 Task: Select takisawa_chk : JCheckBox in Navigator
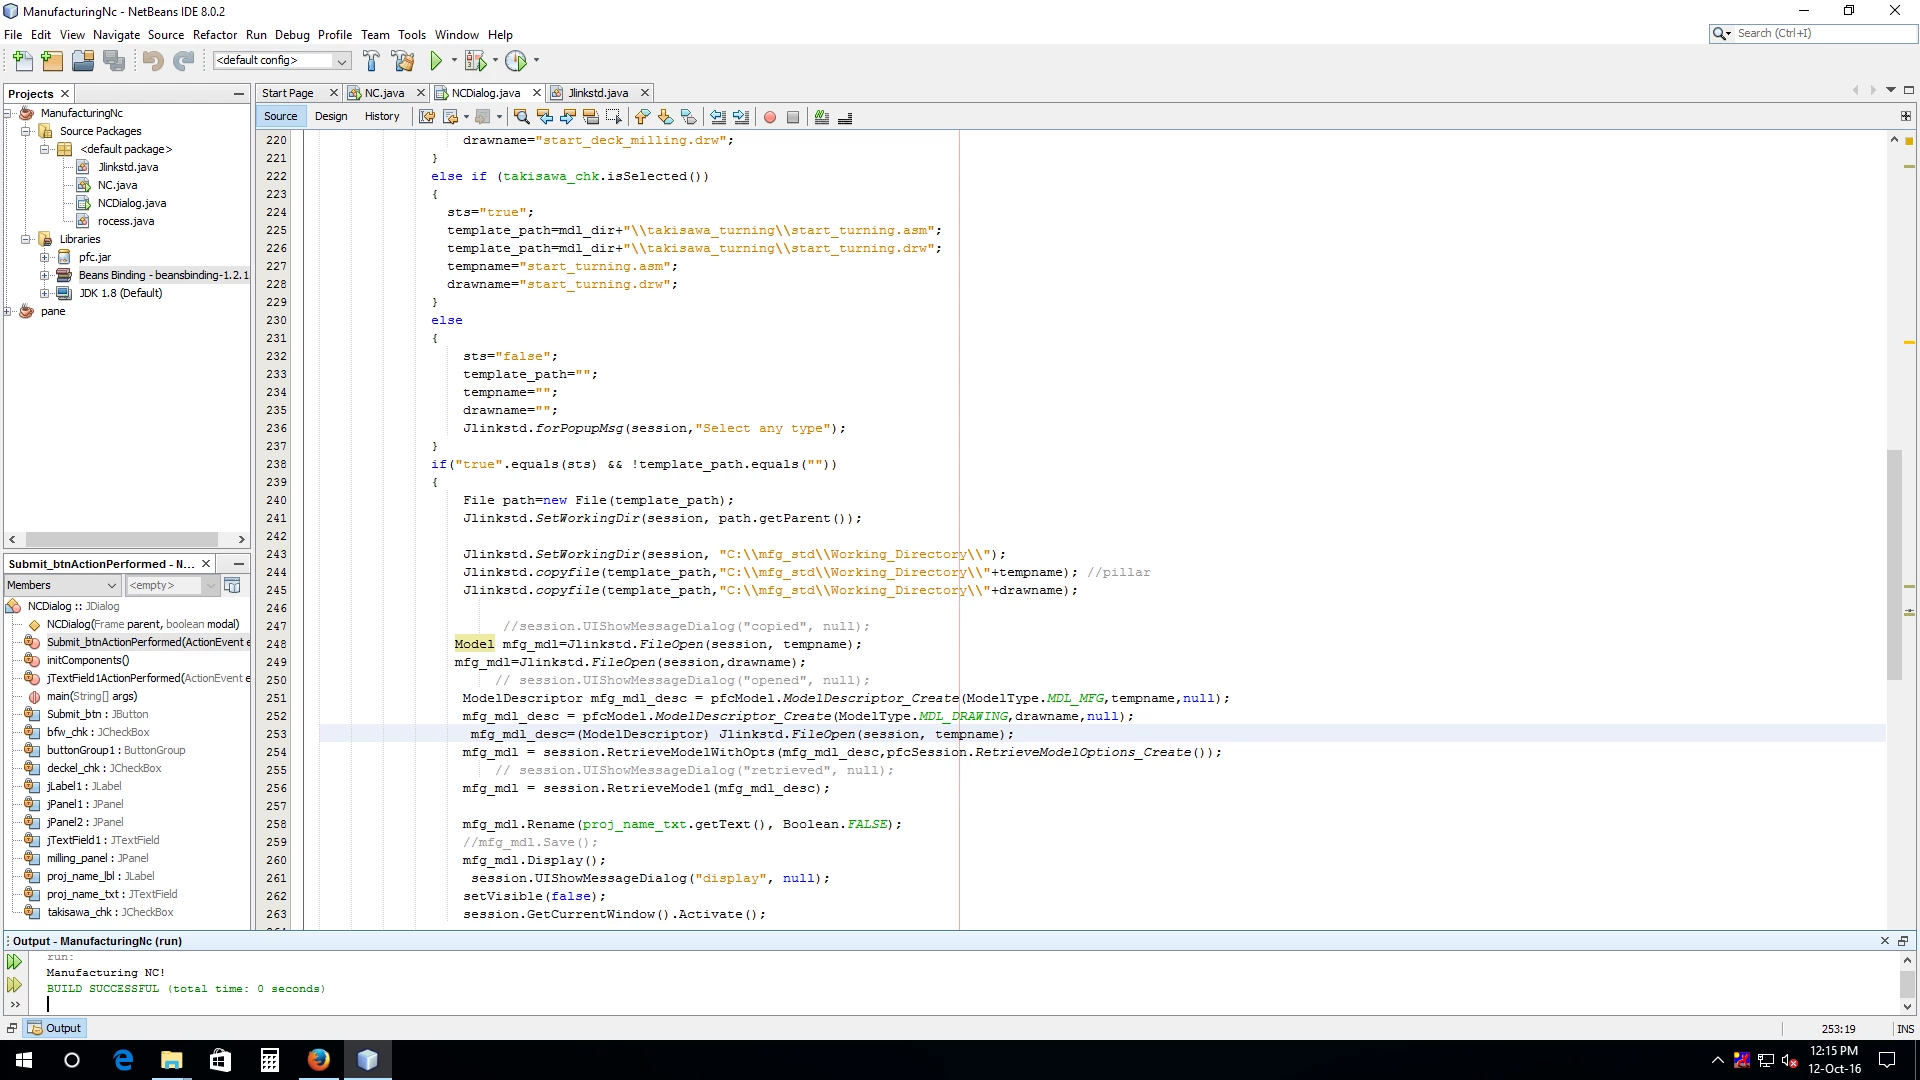110,912
